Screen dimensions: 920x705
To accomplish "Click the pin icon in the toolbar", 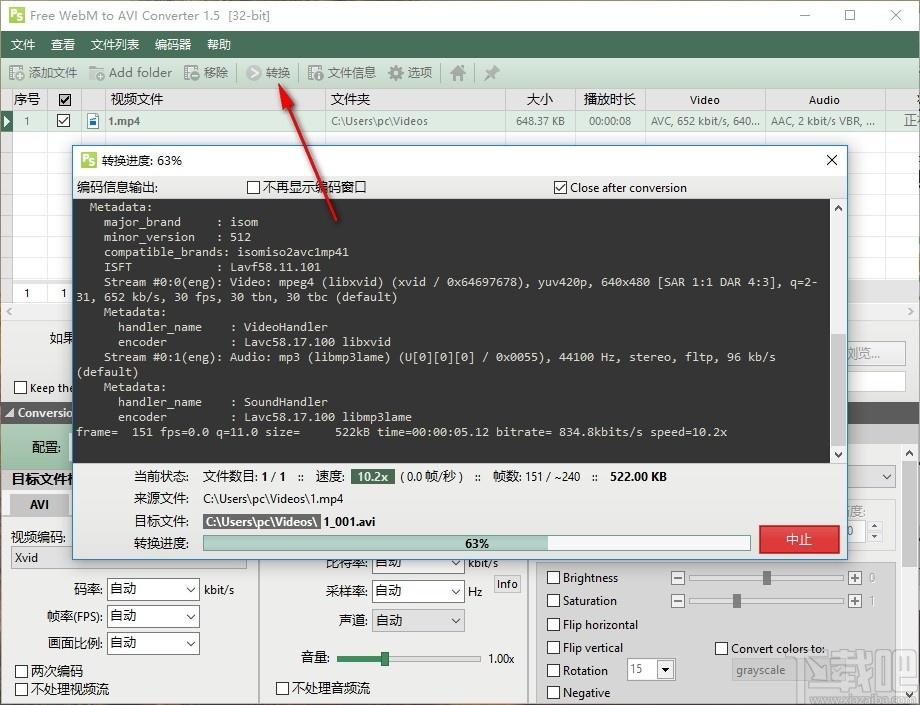I will 491,73.
